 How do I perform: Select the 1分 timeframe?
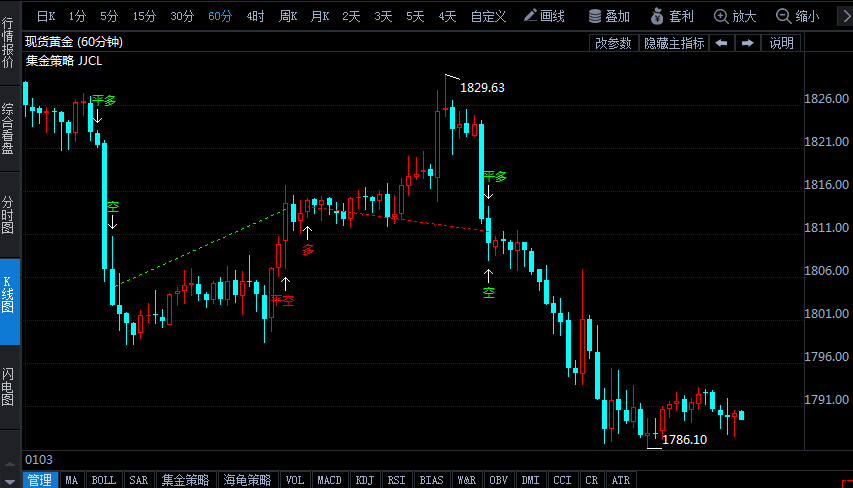[77, 16]
